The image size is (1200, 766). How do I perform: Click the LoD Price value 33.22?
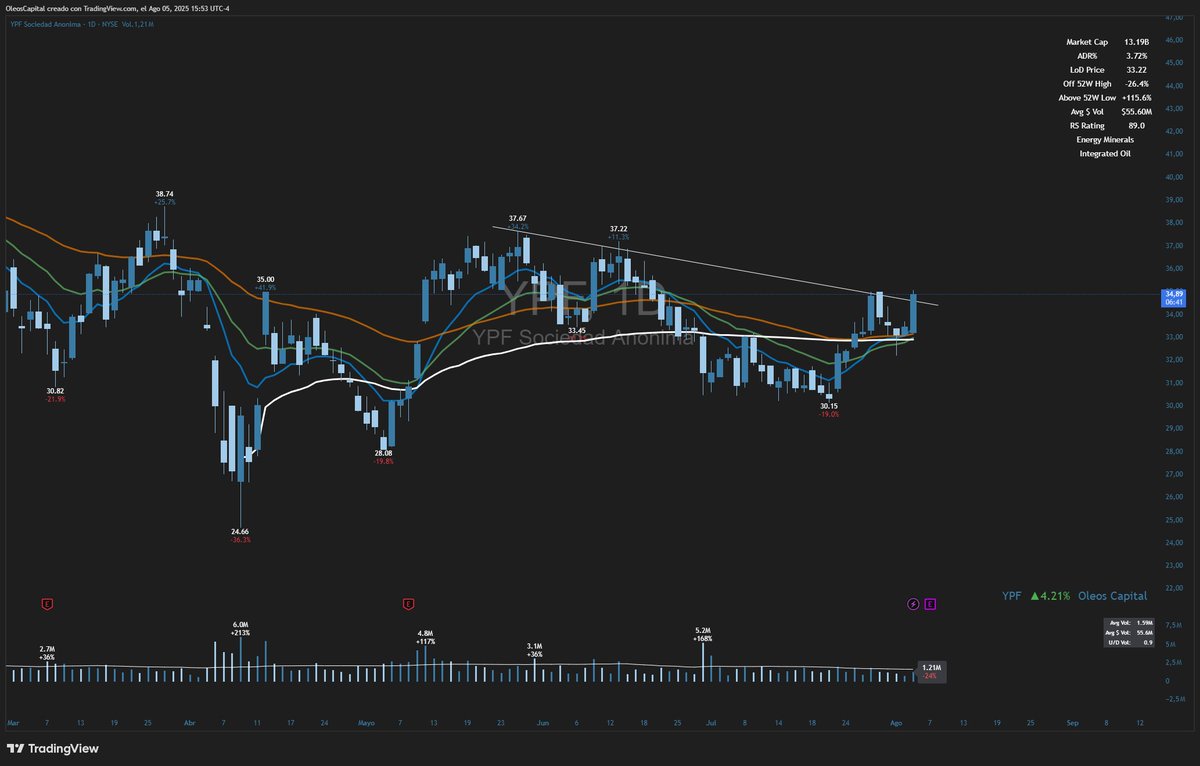pos(1135,70)
